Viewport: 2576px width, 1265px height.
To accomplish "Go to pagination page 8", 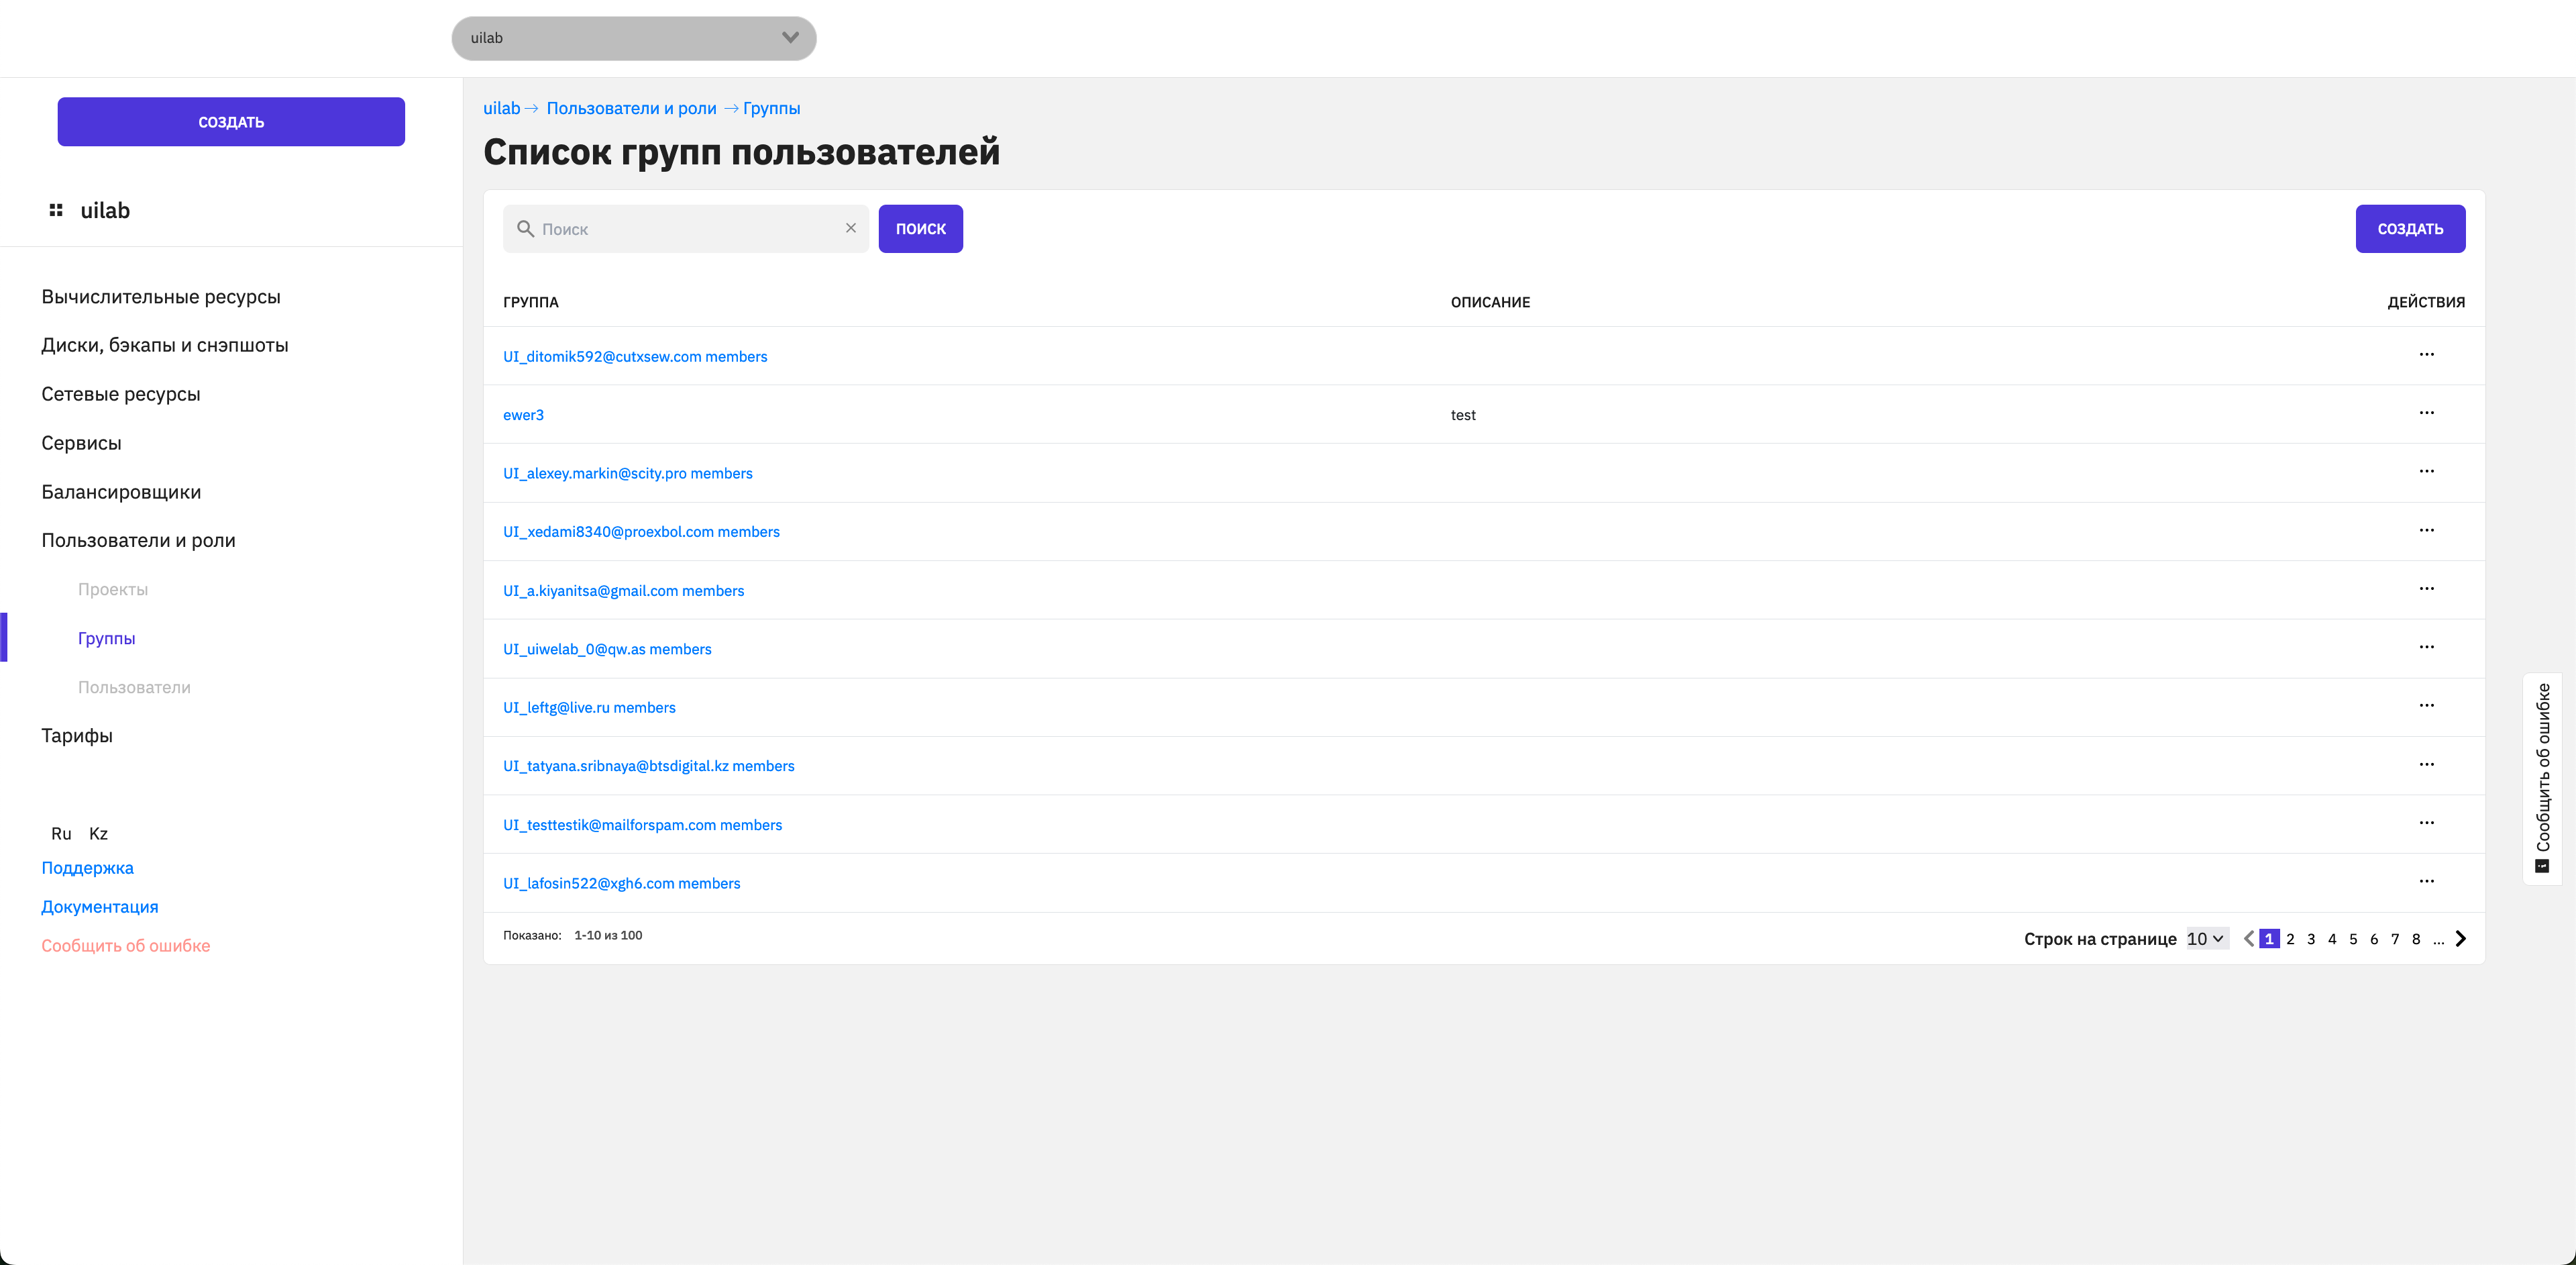I will pyautogui.click(x=2416, y=938).
